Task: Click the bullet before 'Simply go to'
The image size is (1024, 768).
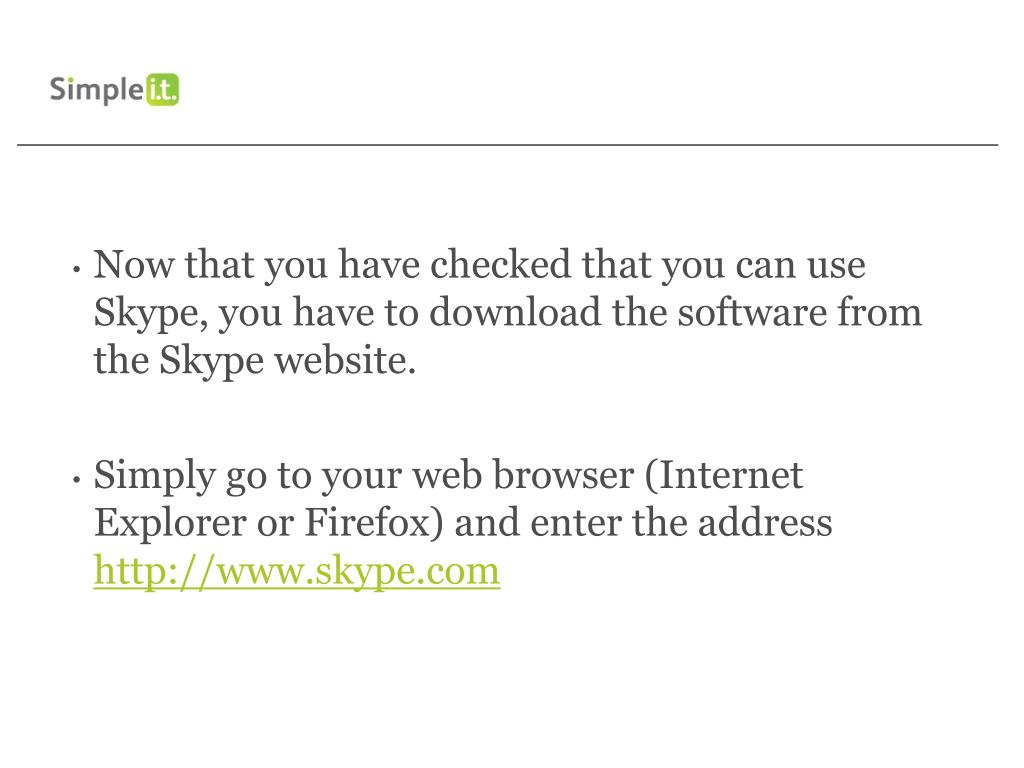Action: click(x=77, y=479)
